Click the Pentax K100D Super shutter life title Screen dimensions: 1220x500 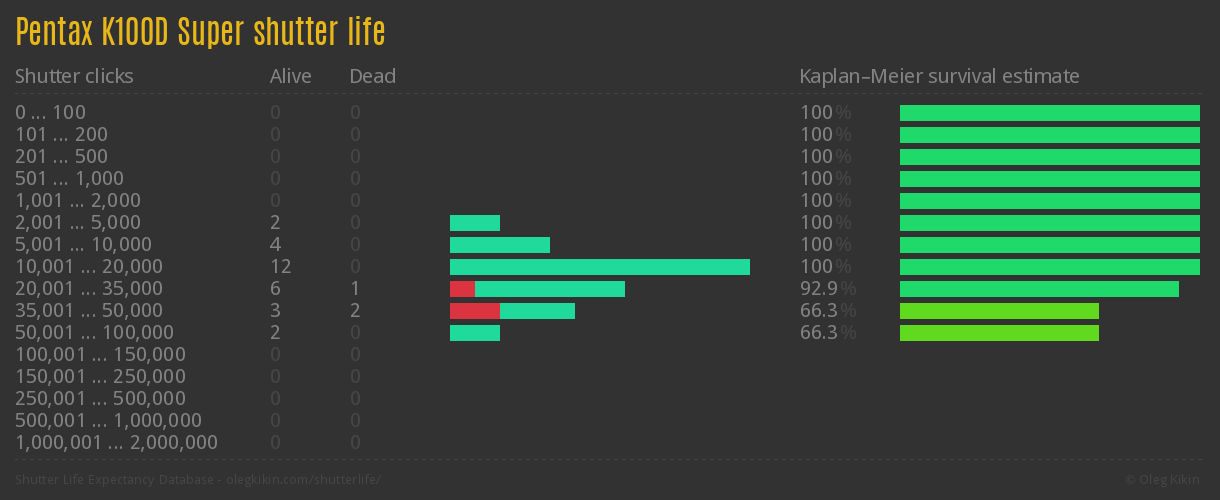click(200, 32)
